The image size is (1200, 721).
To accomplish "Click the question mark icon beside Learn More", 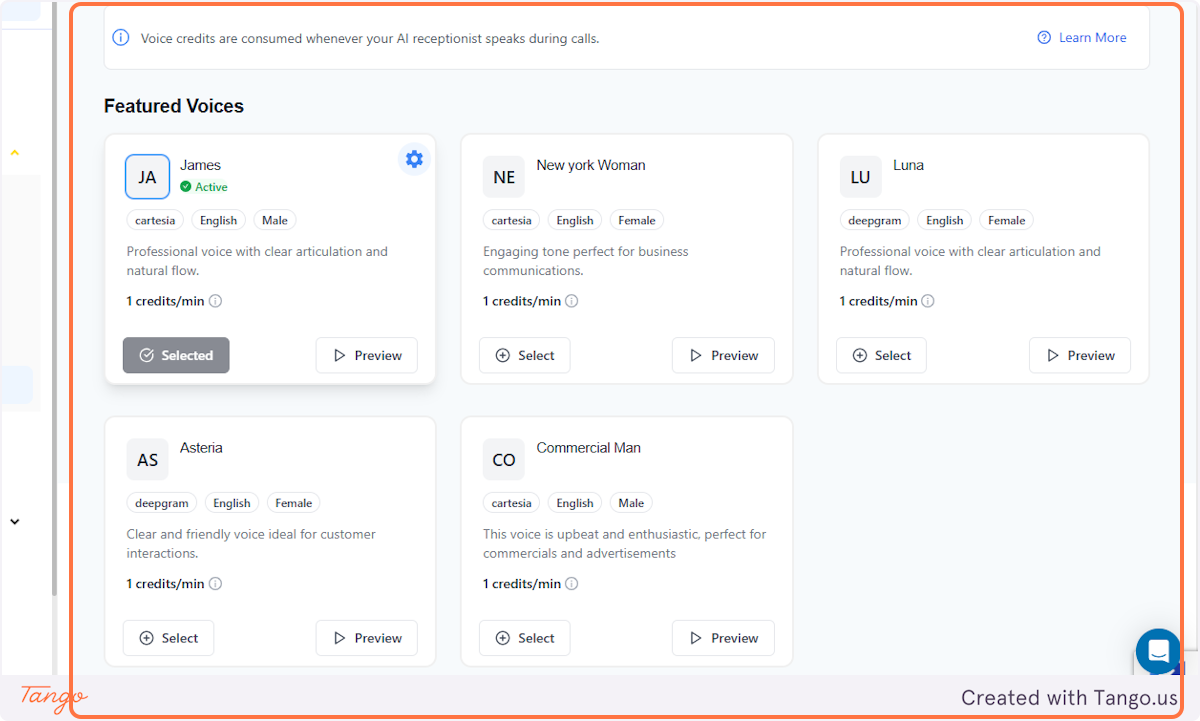I will click(x=1043, y=37).
